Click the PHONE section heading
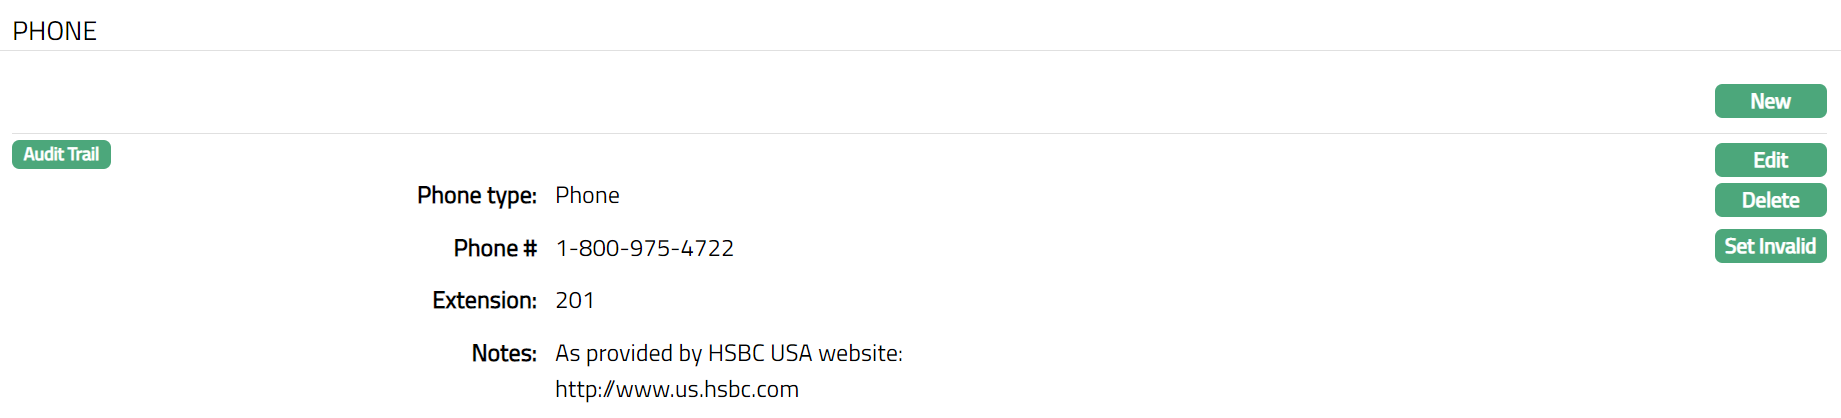 pos(55,31)
